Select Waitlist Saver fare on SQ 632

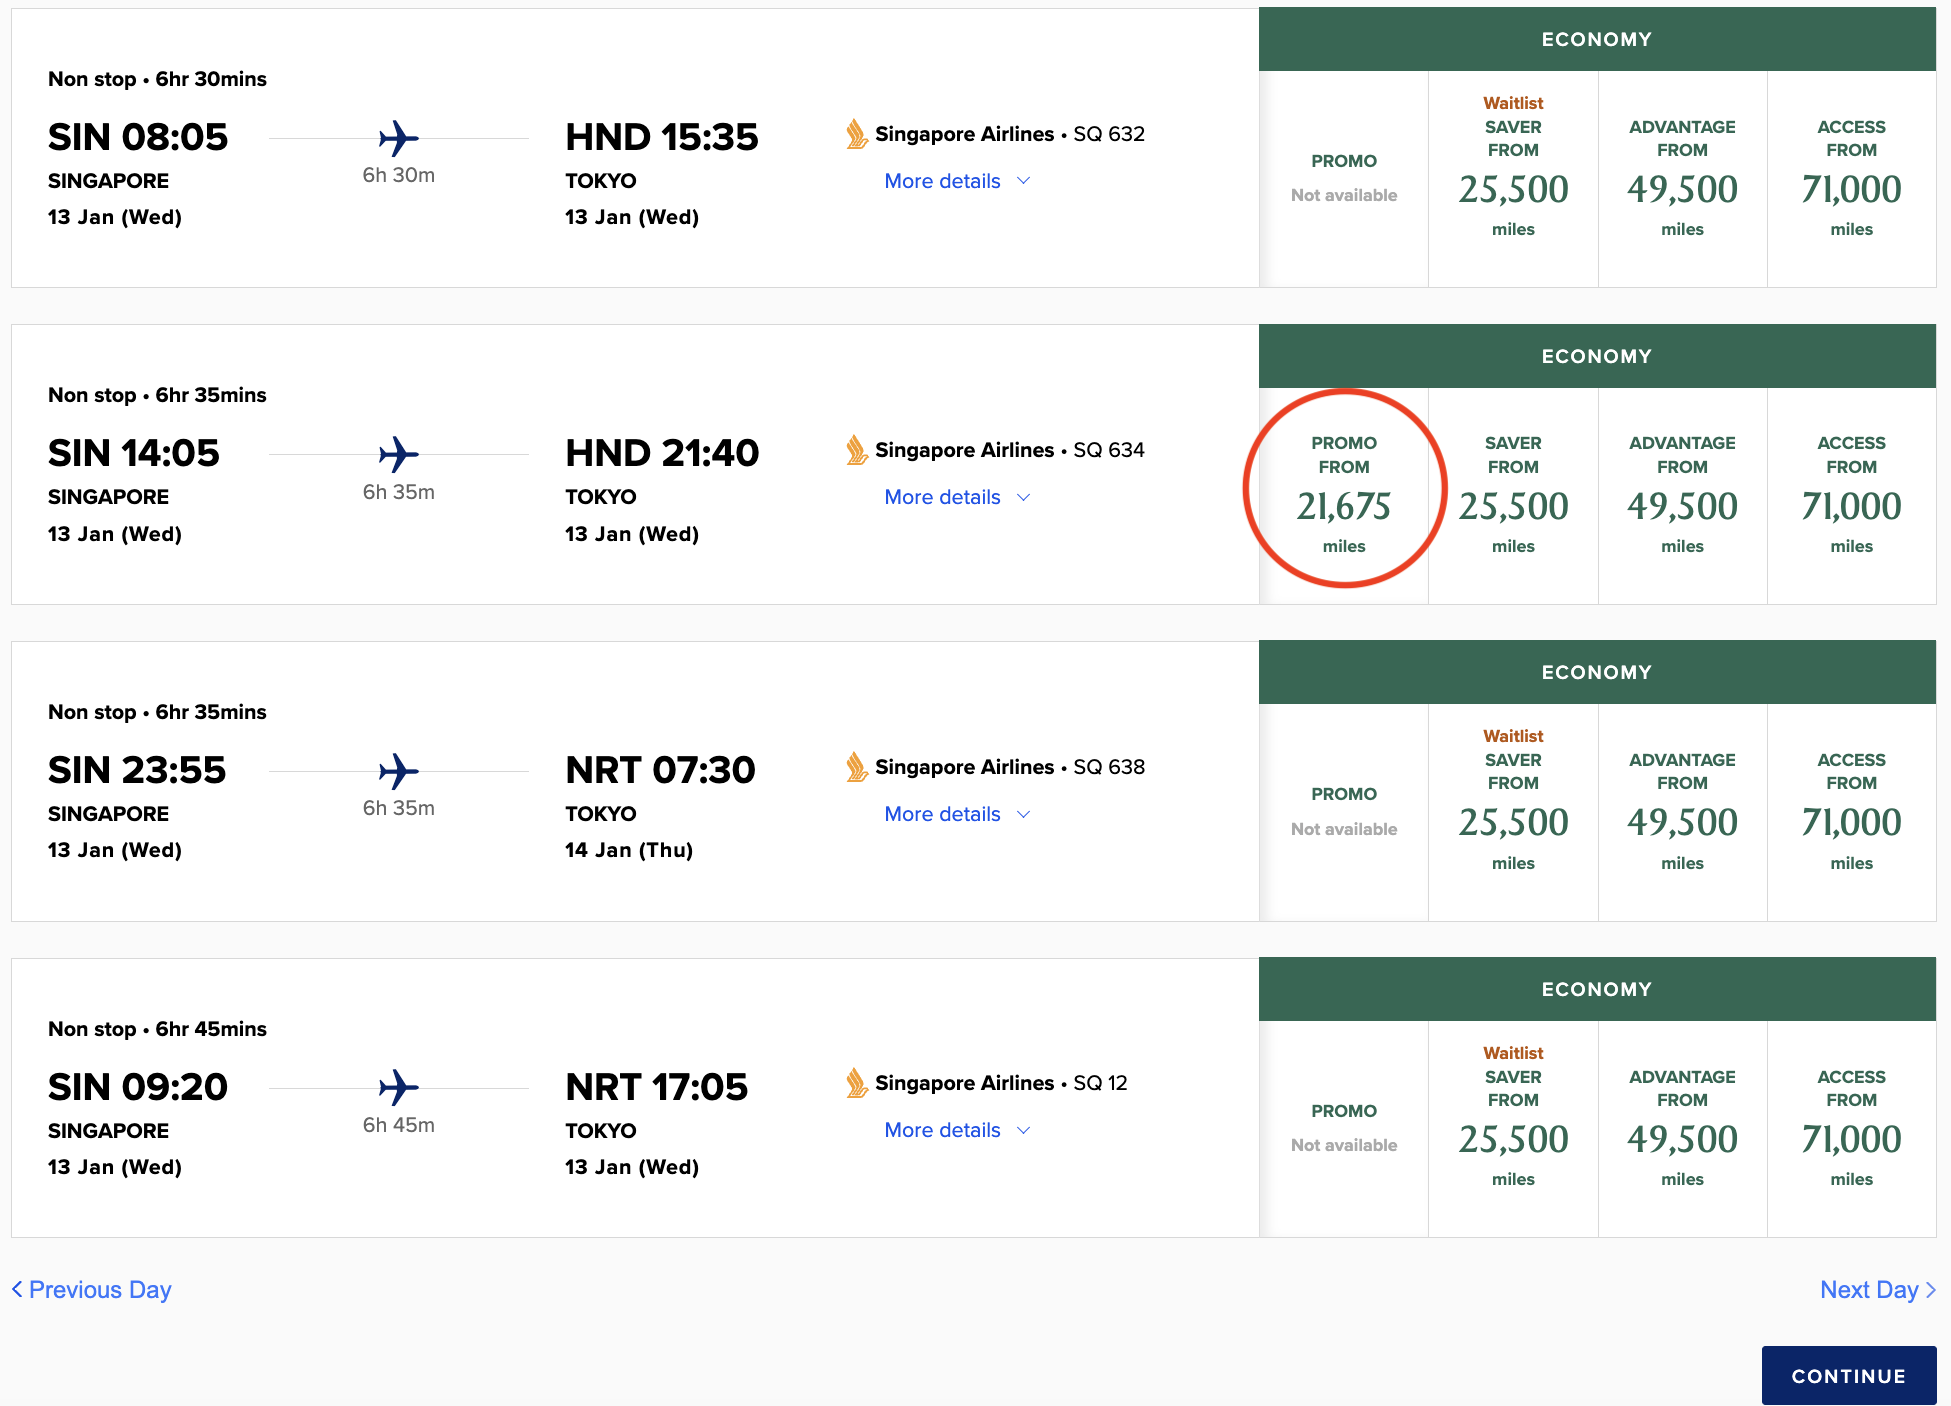(x=1513, y=179)
